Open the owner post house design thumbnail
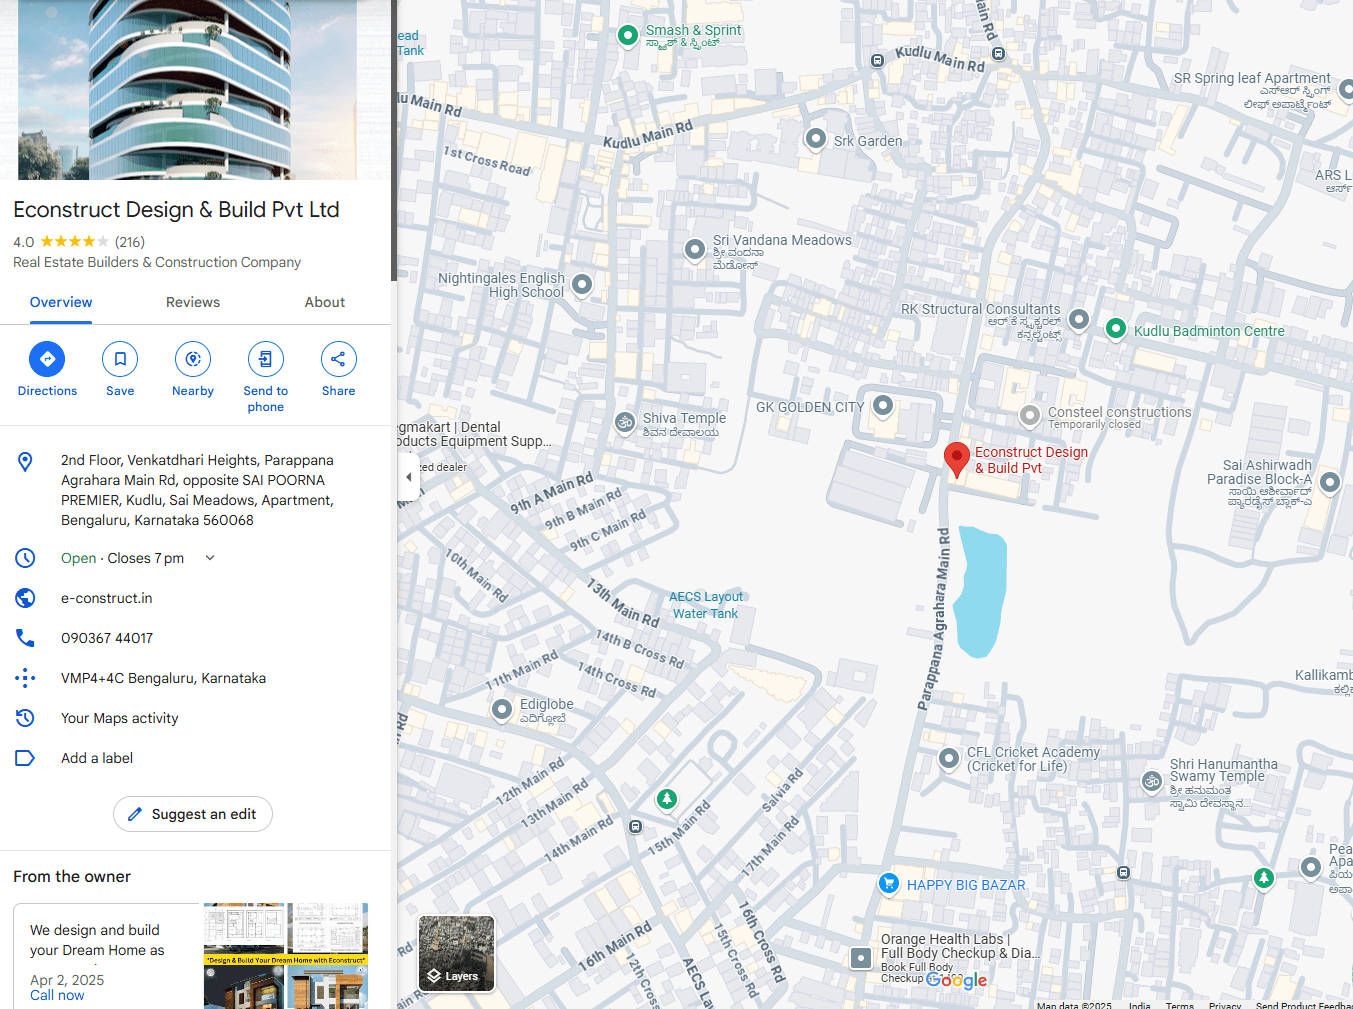The height and width of the screenshot is (1009, 1353). [x=286, y=956]
